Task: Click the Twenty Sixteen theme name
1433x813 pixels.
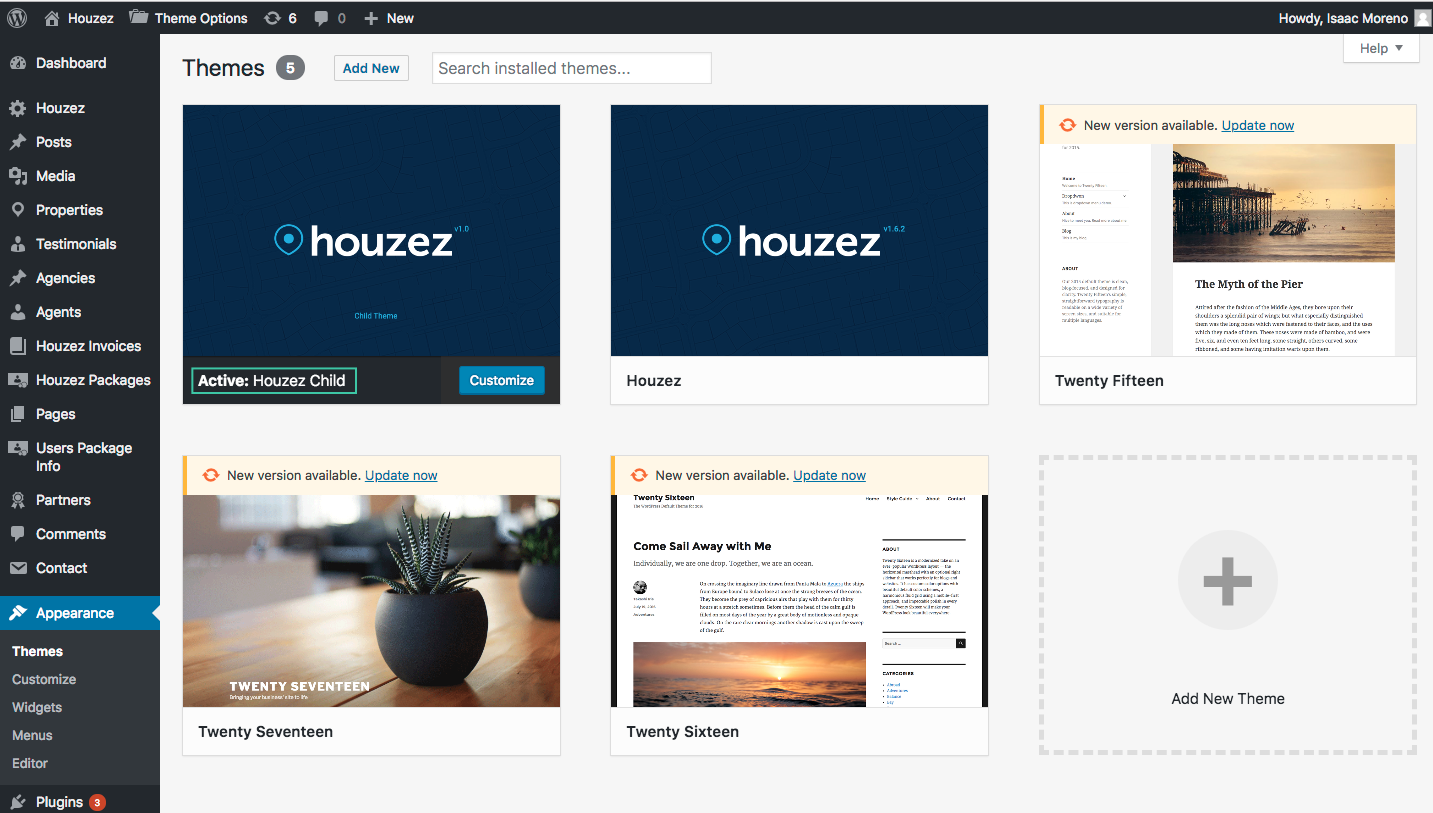Action: tap(683, 732)
